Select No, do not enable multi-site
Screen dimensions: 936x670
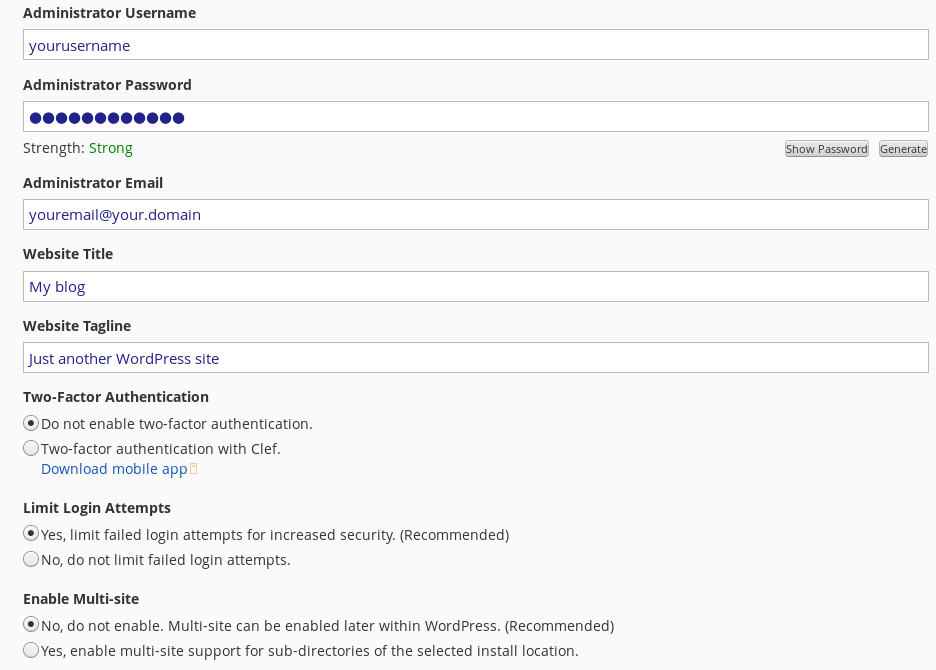click(x=31, y=625)
